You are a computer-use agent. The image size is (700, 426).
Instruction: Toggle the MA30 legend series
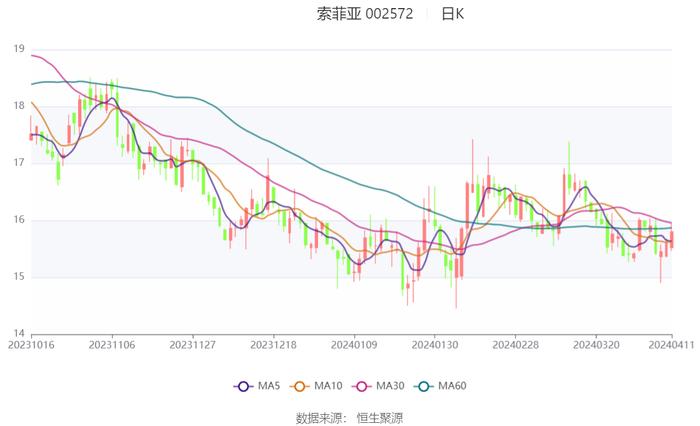pos(378,386)
